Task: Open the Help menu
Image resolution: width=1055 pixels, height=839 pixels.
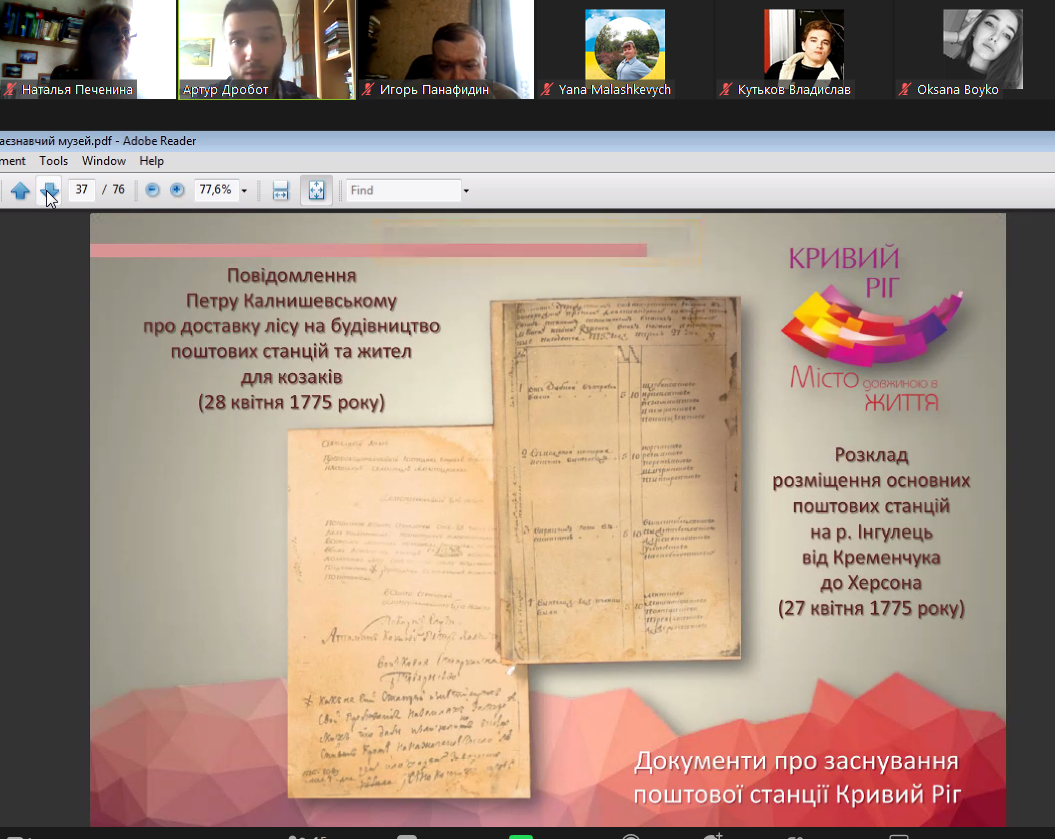Action: [152, 161]
